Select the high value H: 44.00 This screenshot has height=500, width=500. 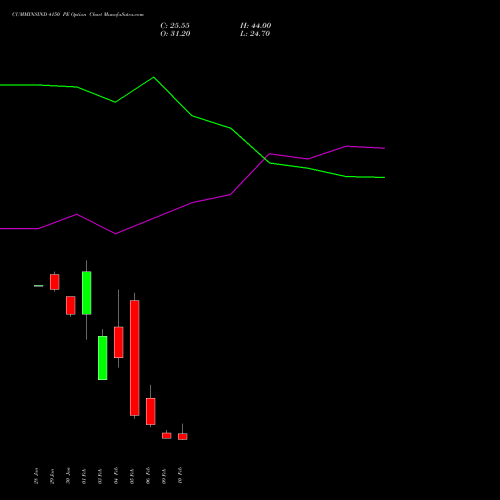pyautogui.click(x=256, y=26)
